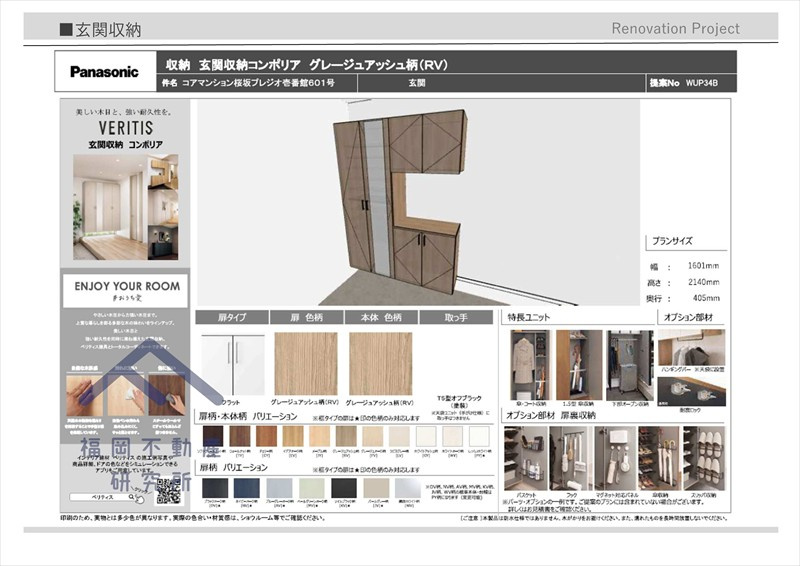Open the coat storage unit photo with trench coat
800x566 pixels.
530,365
